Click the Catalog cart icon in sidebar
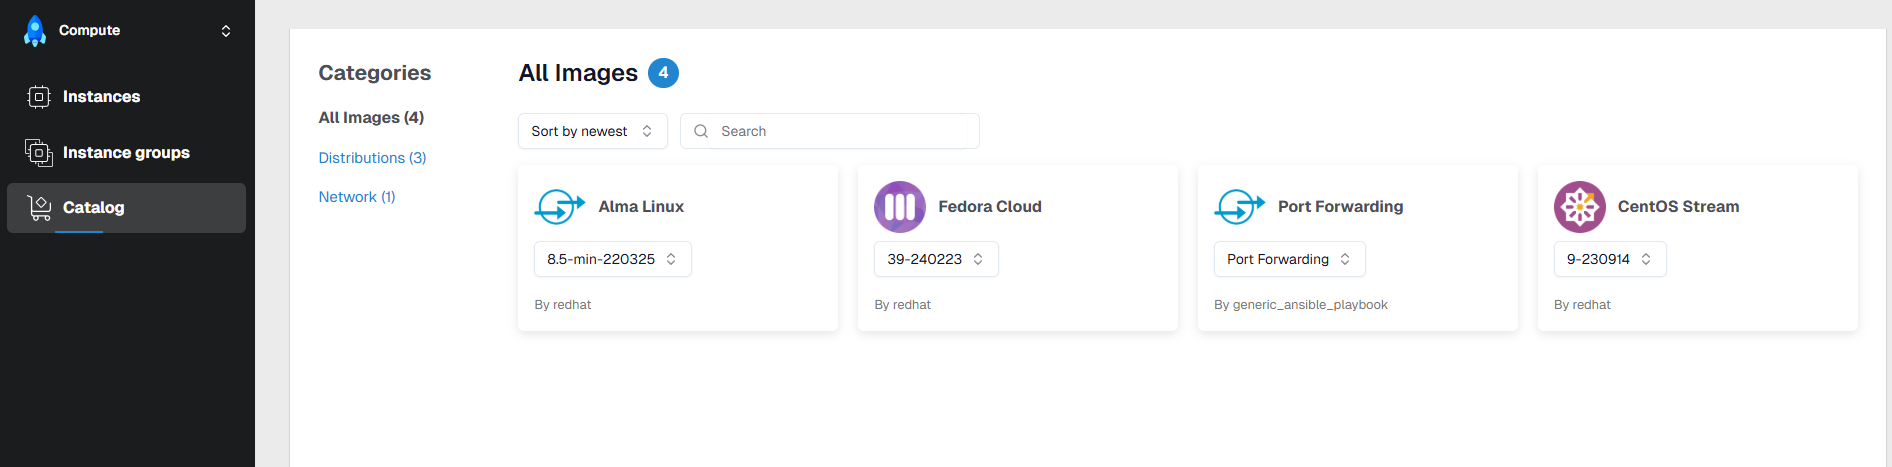The image size is (1892, 467). (x=39, y=208)
